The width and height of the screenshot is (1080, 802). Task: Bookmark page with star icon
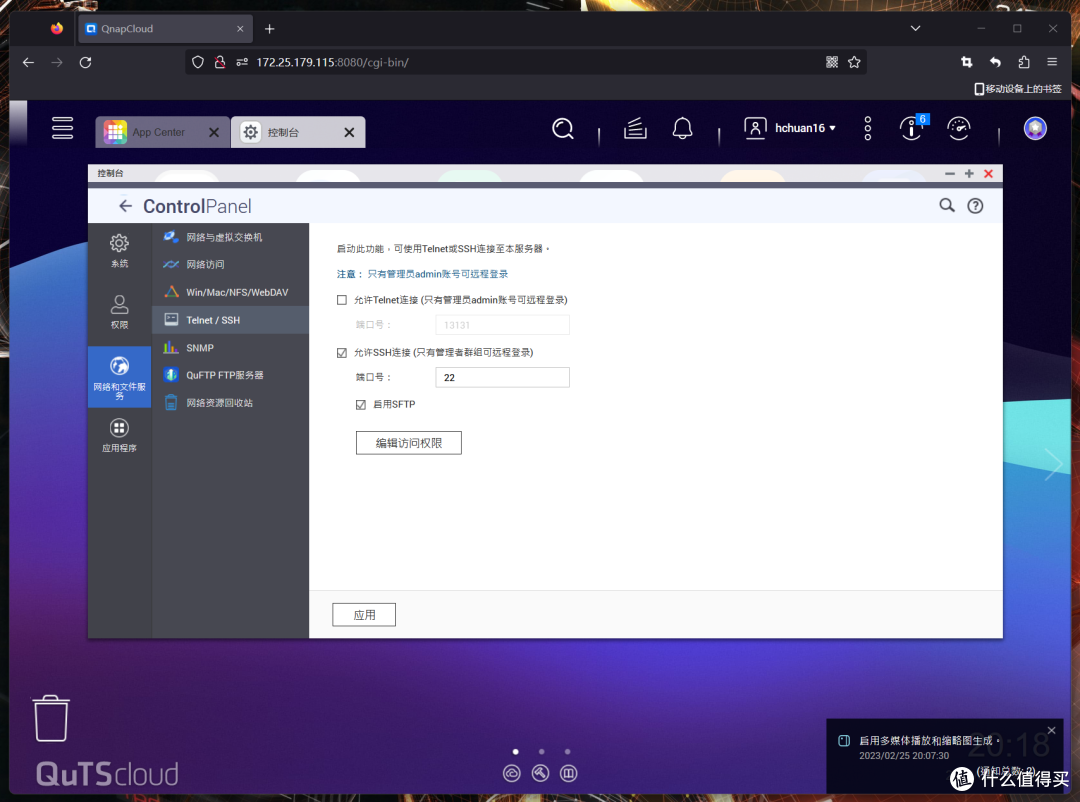point(854,62)
